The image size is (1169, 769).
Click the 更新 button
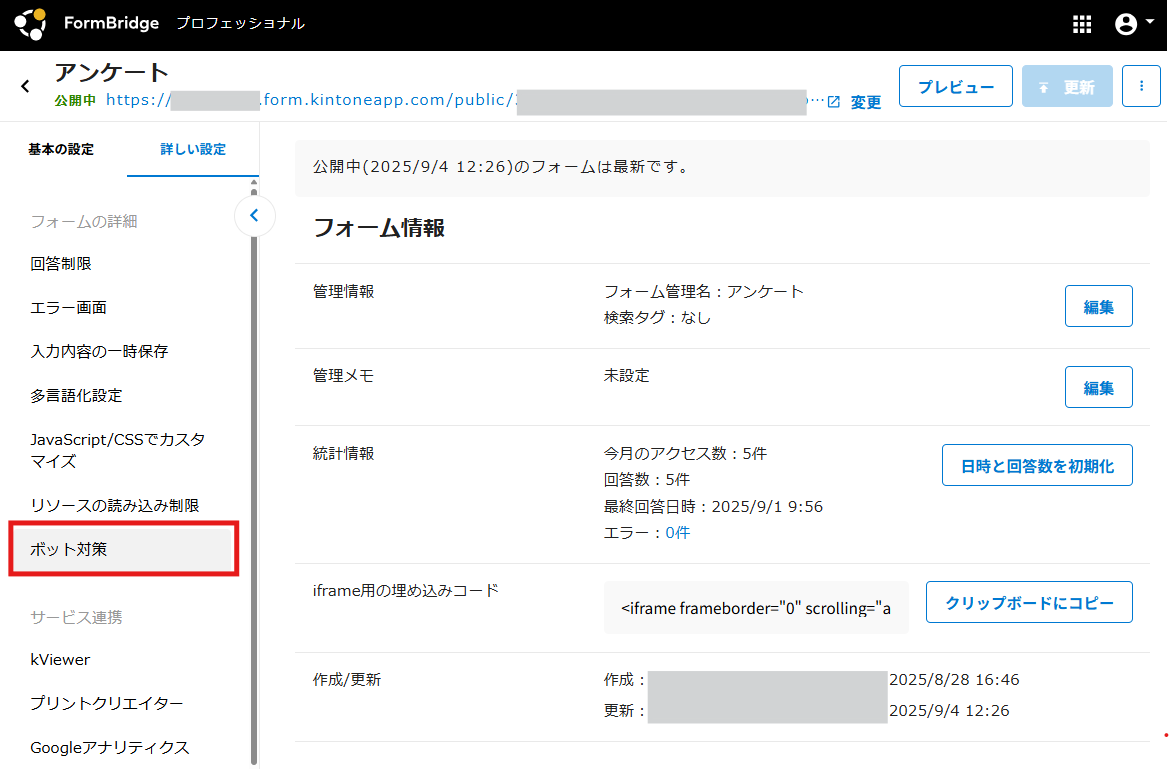click(x=1067, y=87)
